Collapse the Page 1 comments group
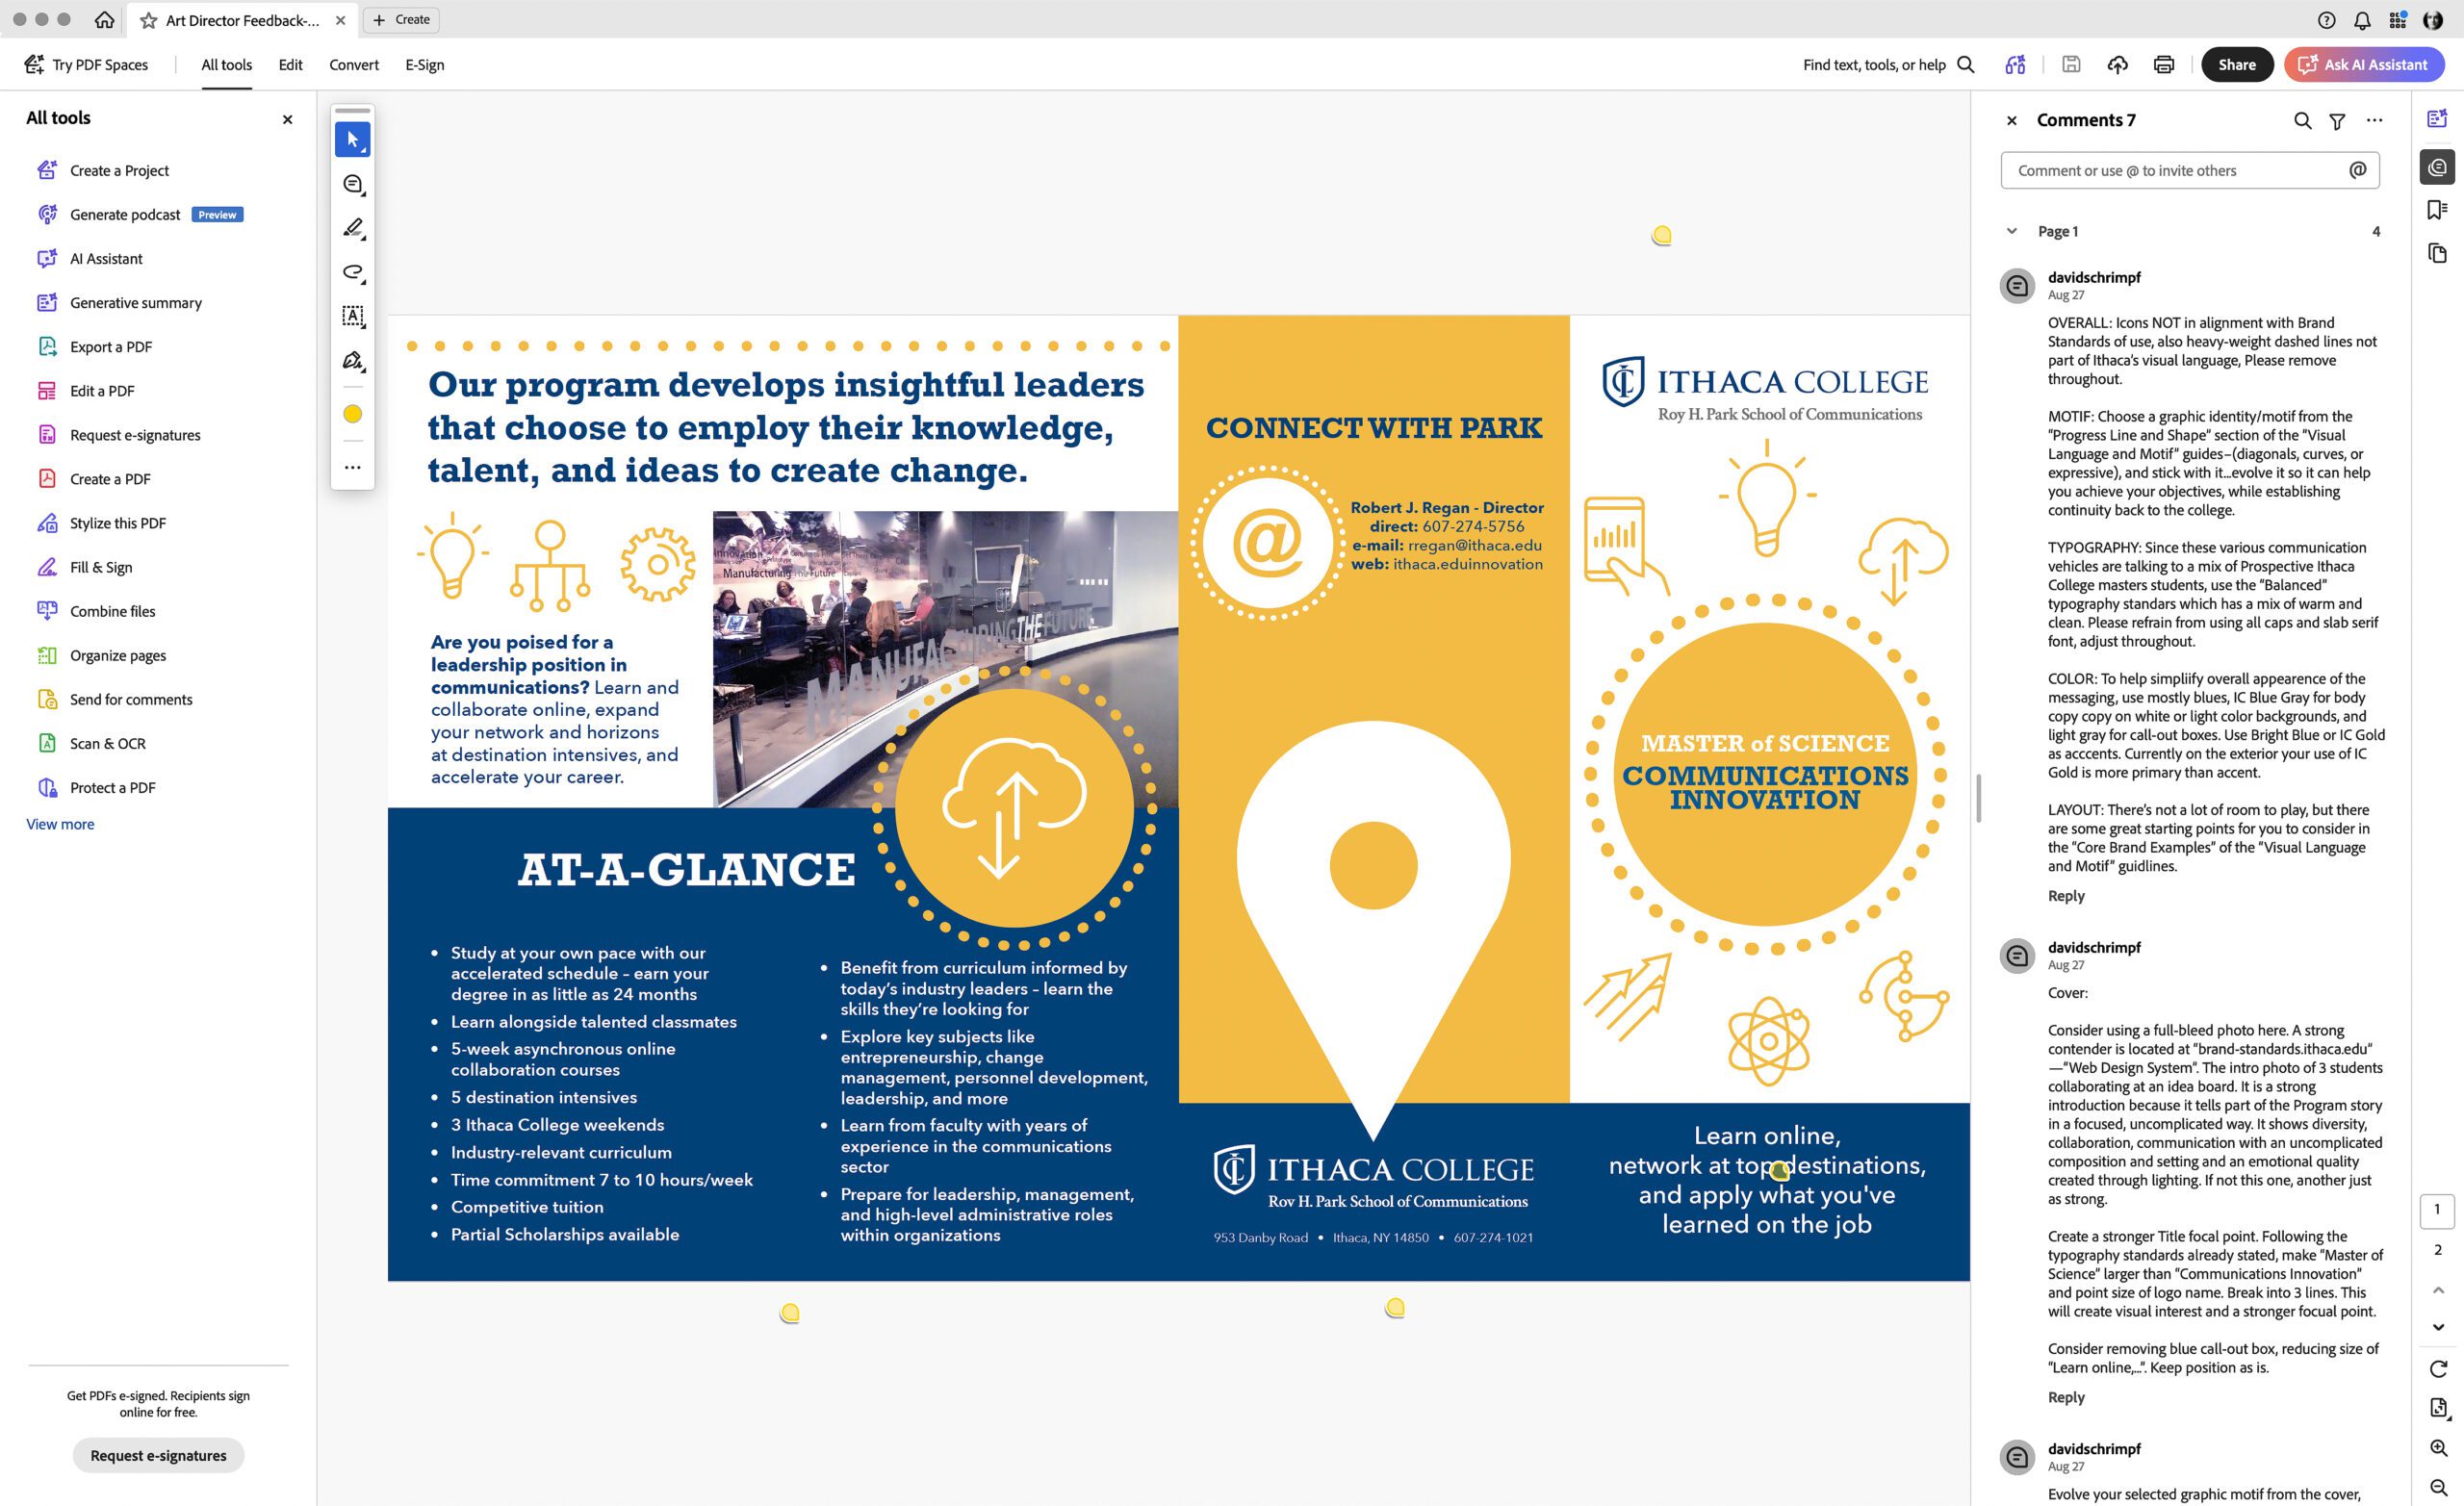This screenshot has width=2464, height=1506. [x=2011, y=231]
